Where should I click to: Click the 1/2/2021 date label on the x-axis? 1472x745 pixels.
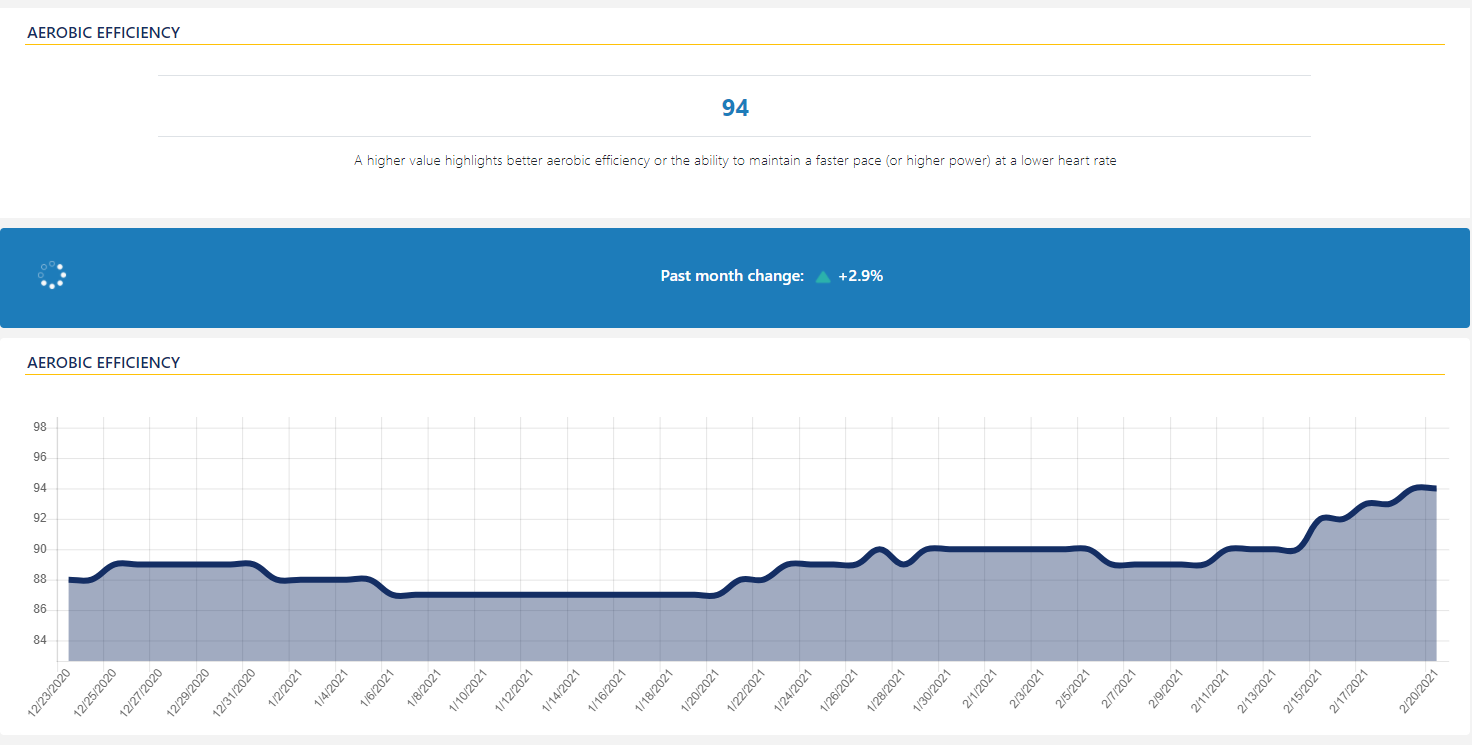point(285,688)
